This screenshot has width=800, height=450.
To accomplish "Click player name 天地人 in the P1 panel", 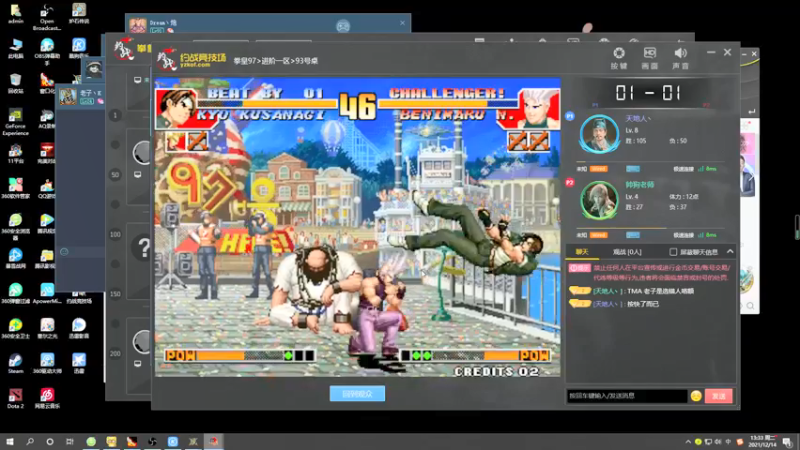I will 638,119.
